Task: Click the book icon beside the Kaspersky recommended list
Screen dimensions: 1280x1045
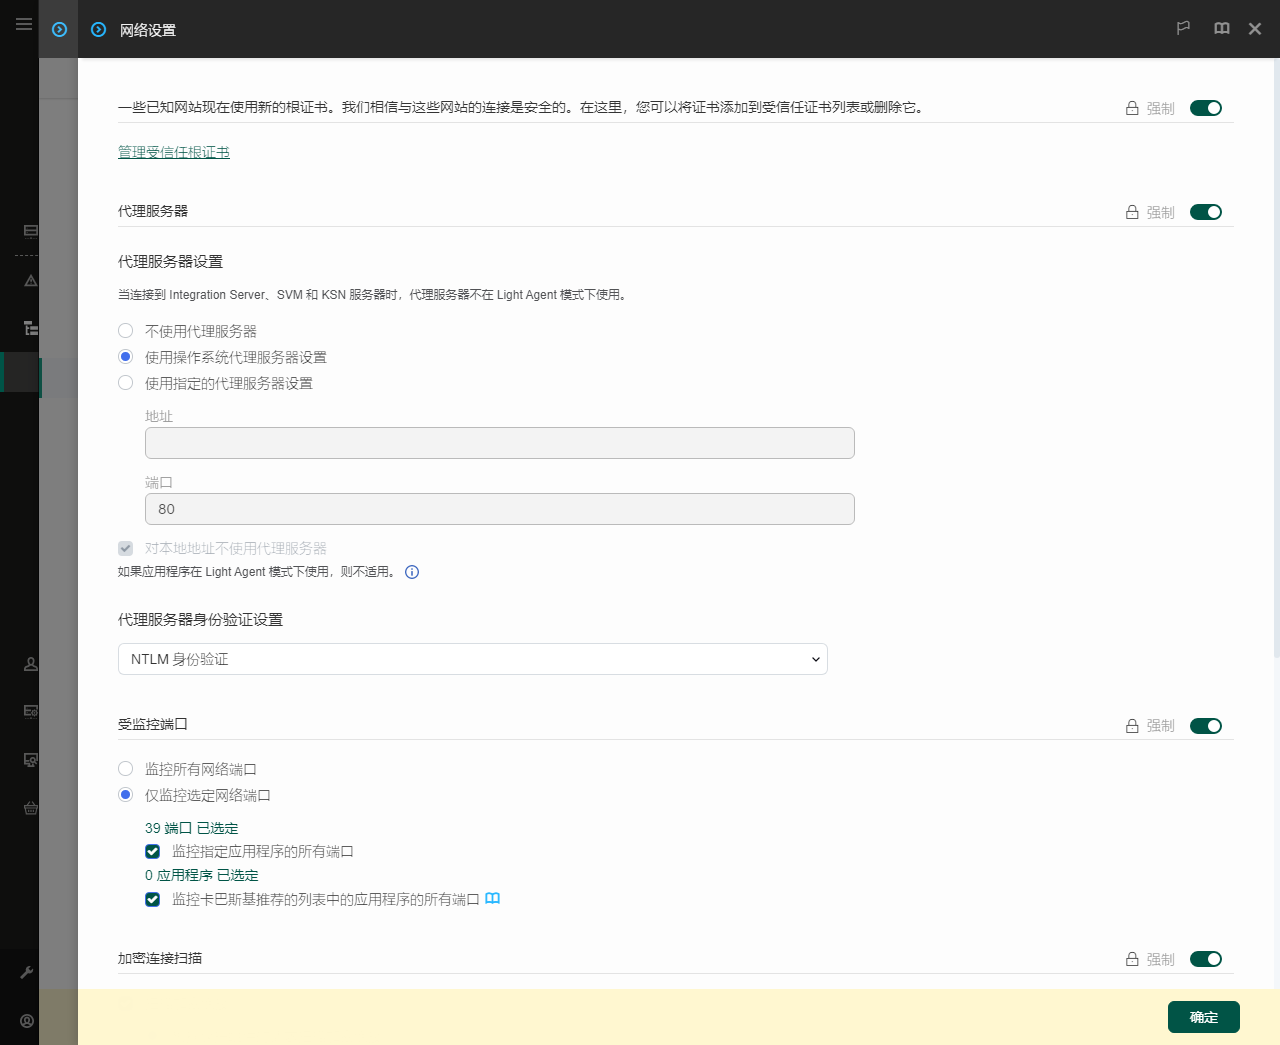Action: pos(492,899)
